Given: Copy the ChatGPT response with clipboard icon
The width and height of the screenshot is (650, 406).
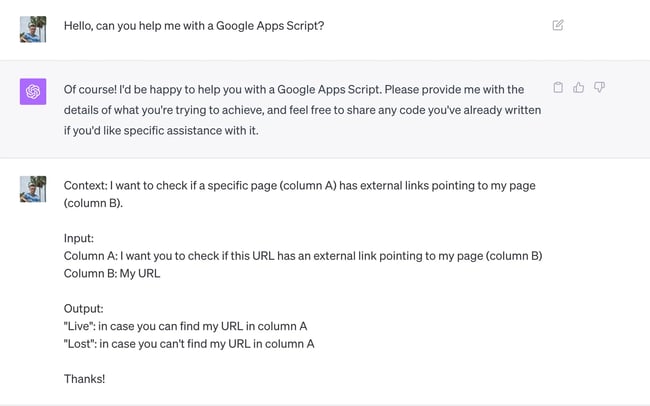Looking at the screenshot, I should point(559,88).
